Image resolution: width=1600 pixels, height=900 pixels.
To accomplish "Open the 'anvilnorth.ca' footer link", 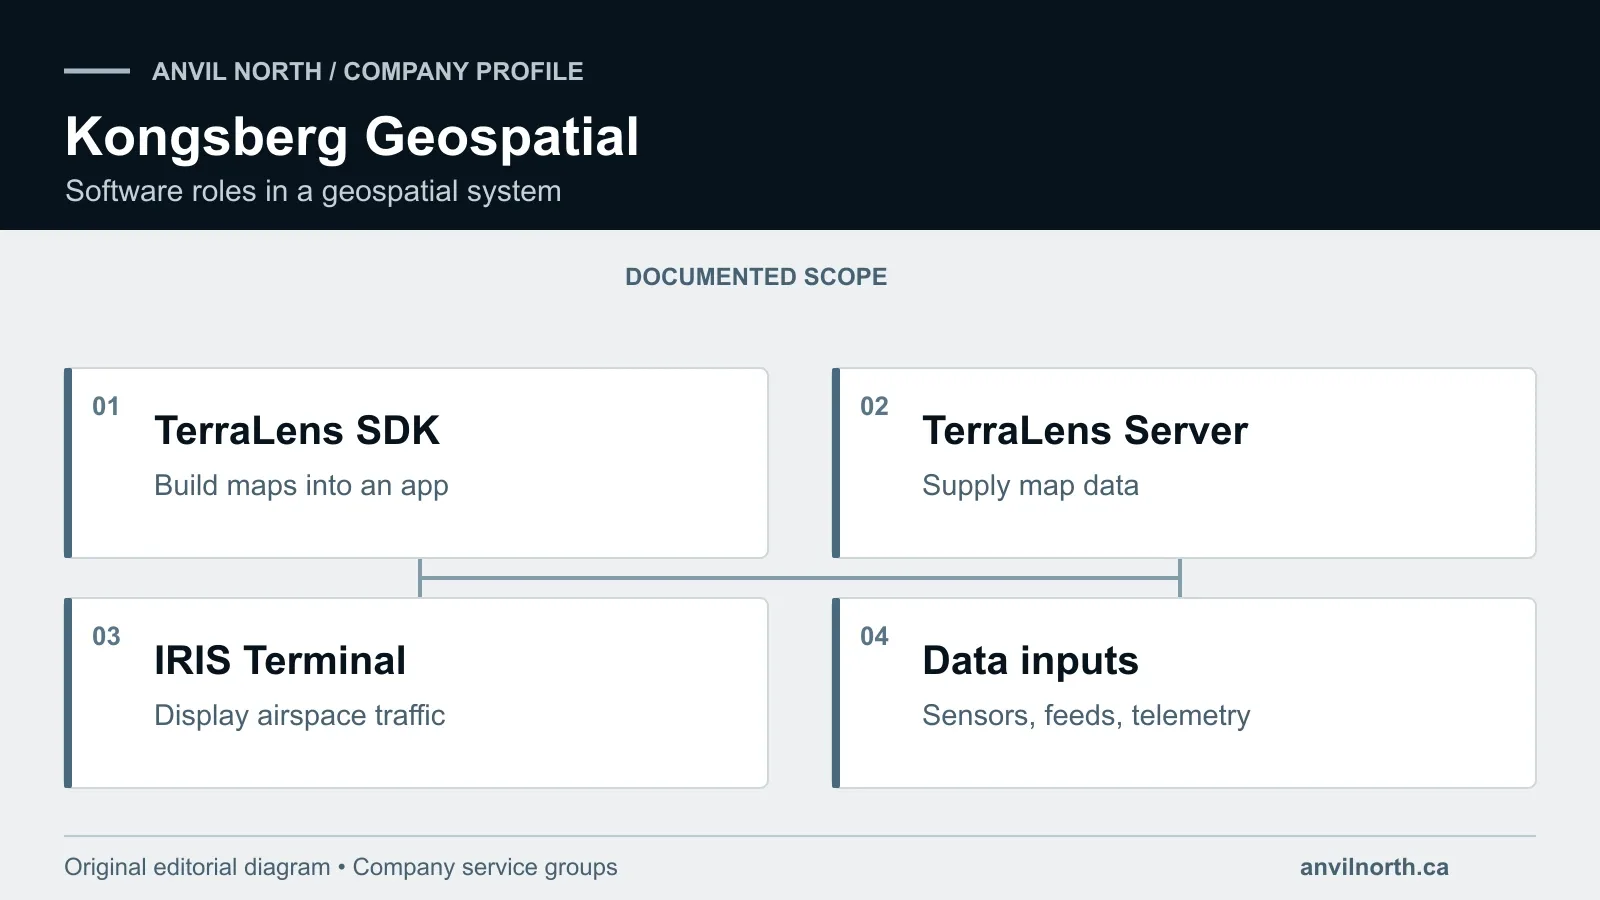I will 1374,867.
